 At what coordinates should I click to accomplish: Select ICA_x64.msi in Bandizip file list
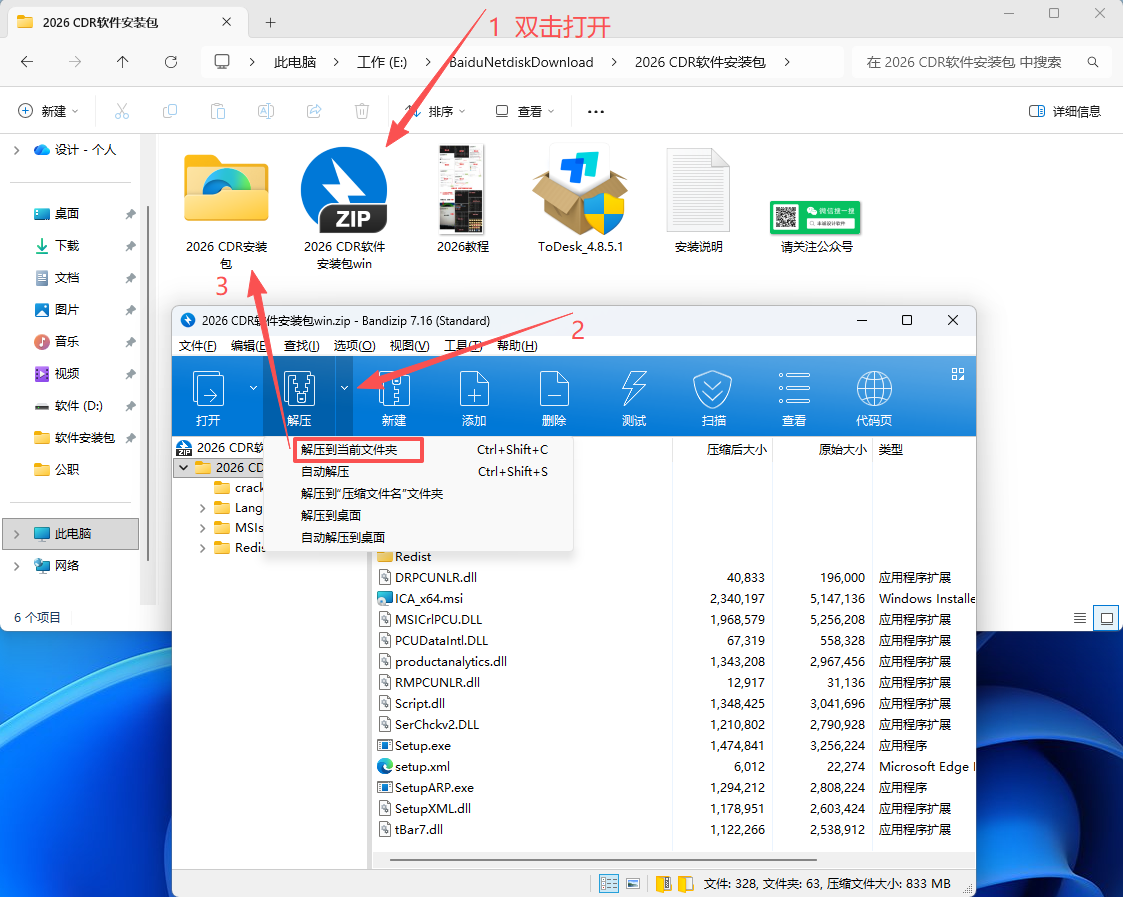[x=428, y=598]
